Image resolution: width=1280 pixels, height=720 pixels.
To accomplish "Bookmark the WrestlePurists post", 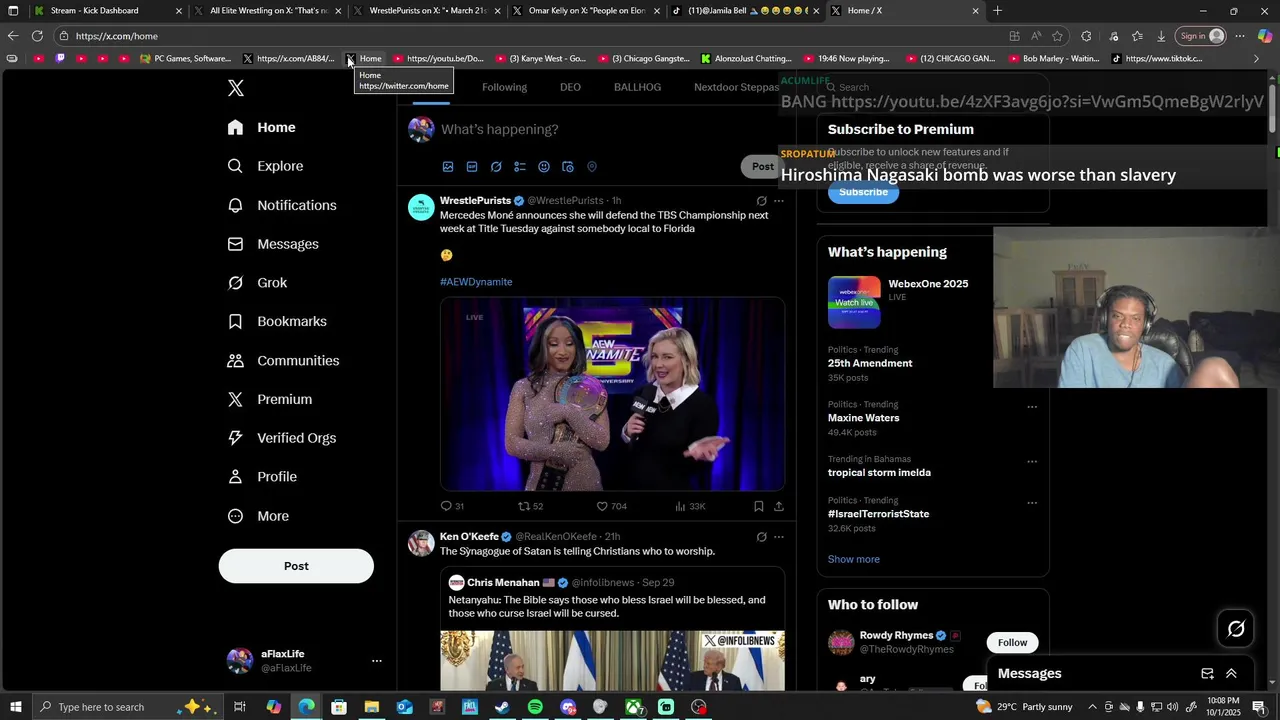I will click(x=759, y=506).
